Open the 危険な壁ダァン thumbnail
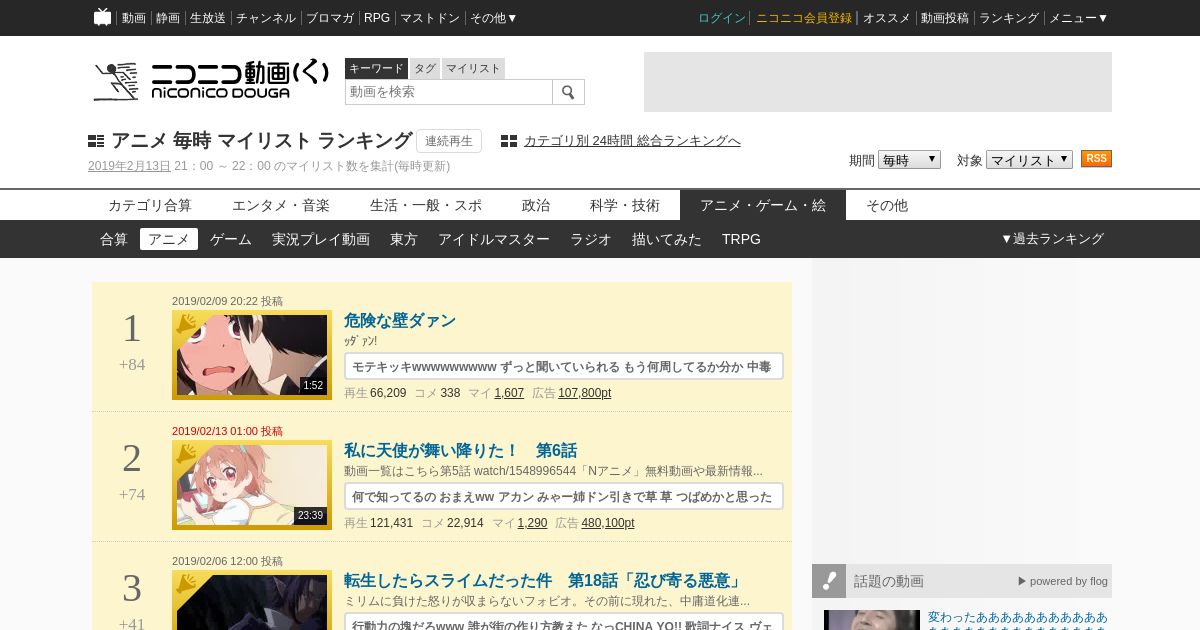Viewport: 1200px width, 630px height. tap(252, 355)
